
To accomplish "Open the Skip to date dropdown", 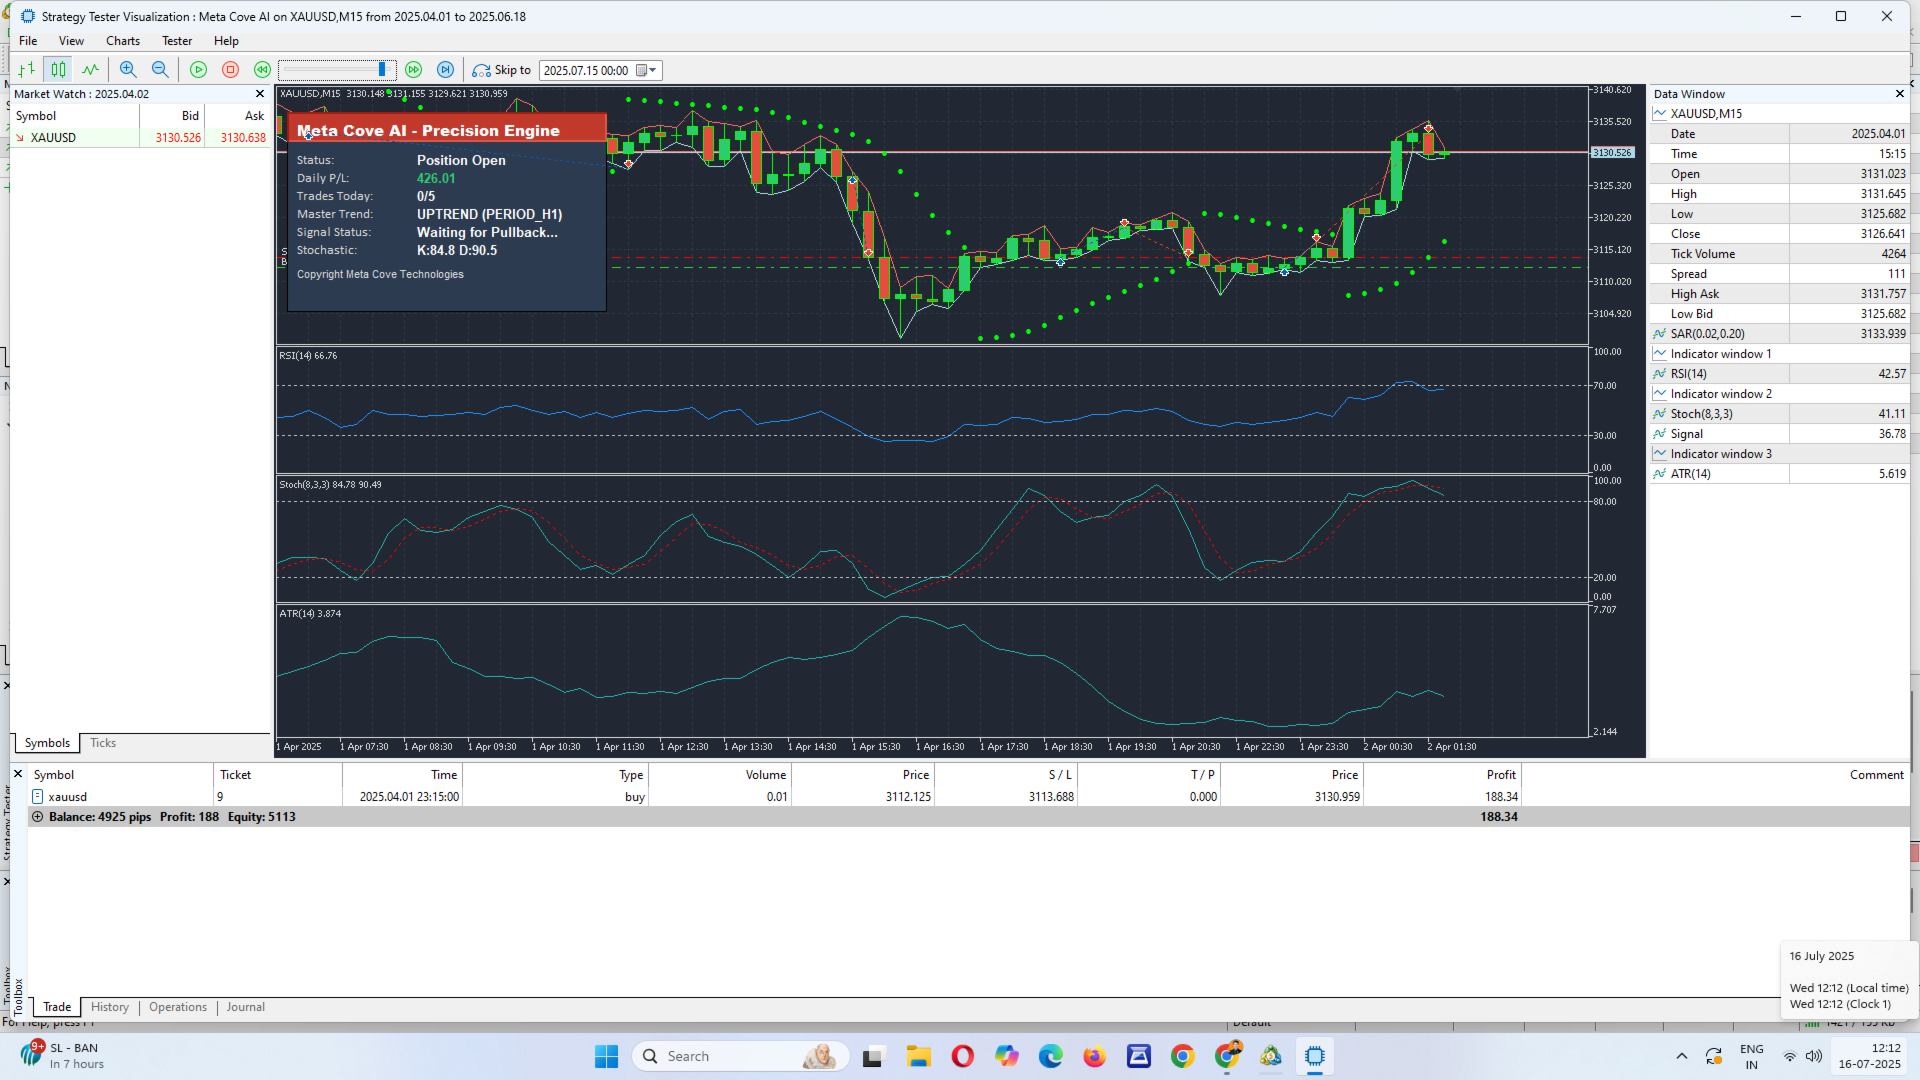I will tap(653, 70).
